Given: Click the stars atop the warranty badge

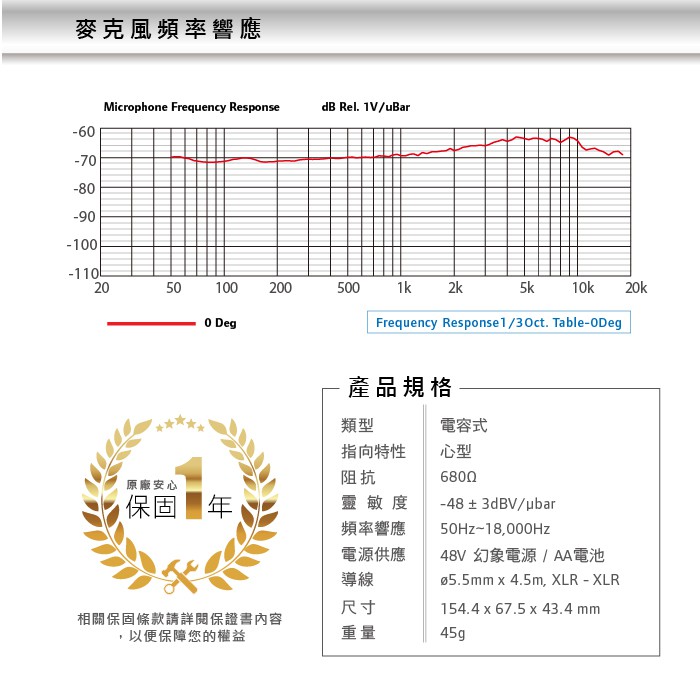Looking at the screenshot, I should [180, 423].
